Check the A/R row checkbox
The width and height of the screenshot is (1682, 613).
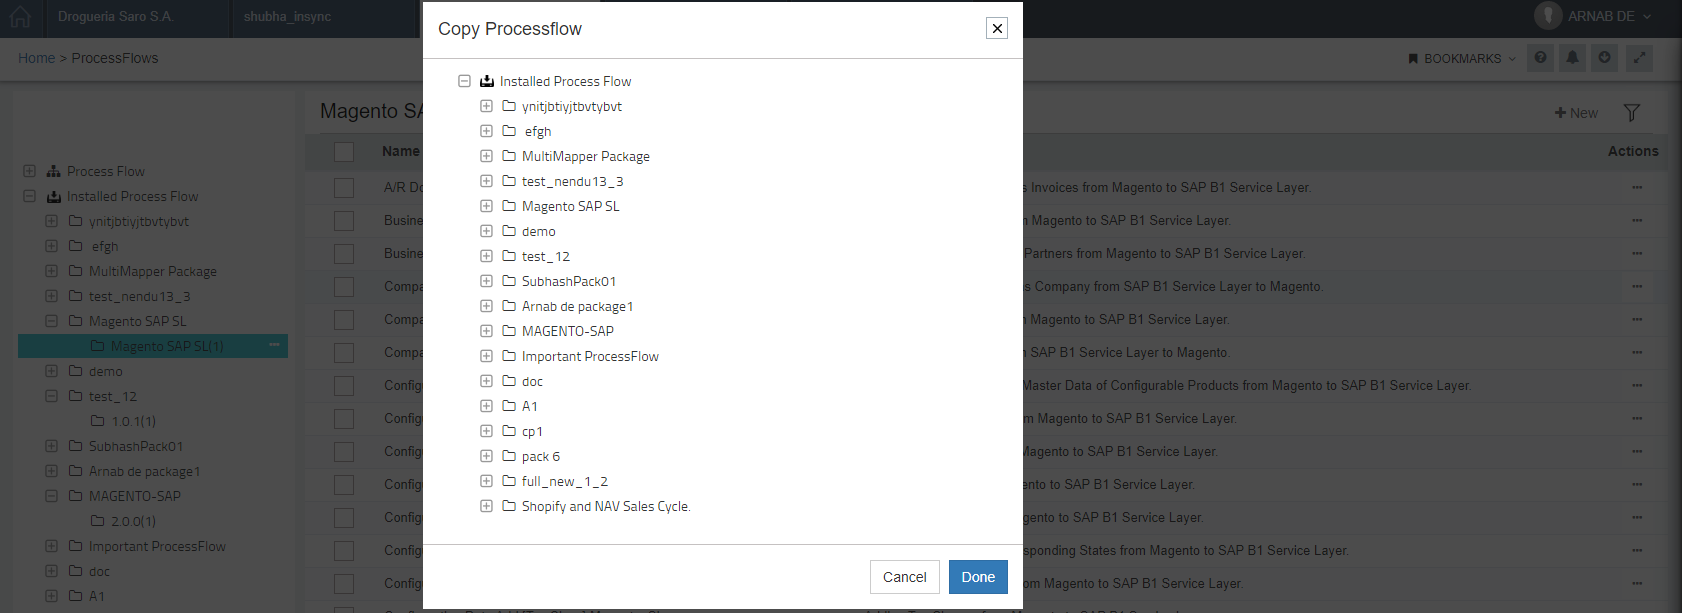tap(344, 187)
